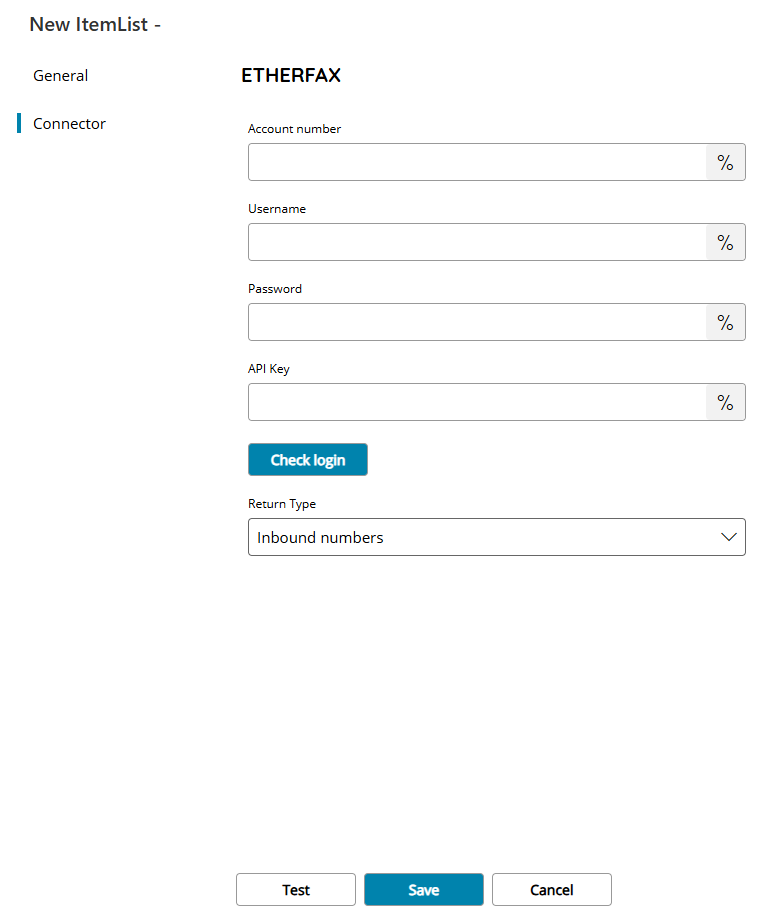Click the New ItemList title text
The width and height of the screenshot is (762, 920).
89,25
